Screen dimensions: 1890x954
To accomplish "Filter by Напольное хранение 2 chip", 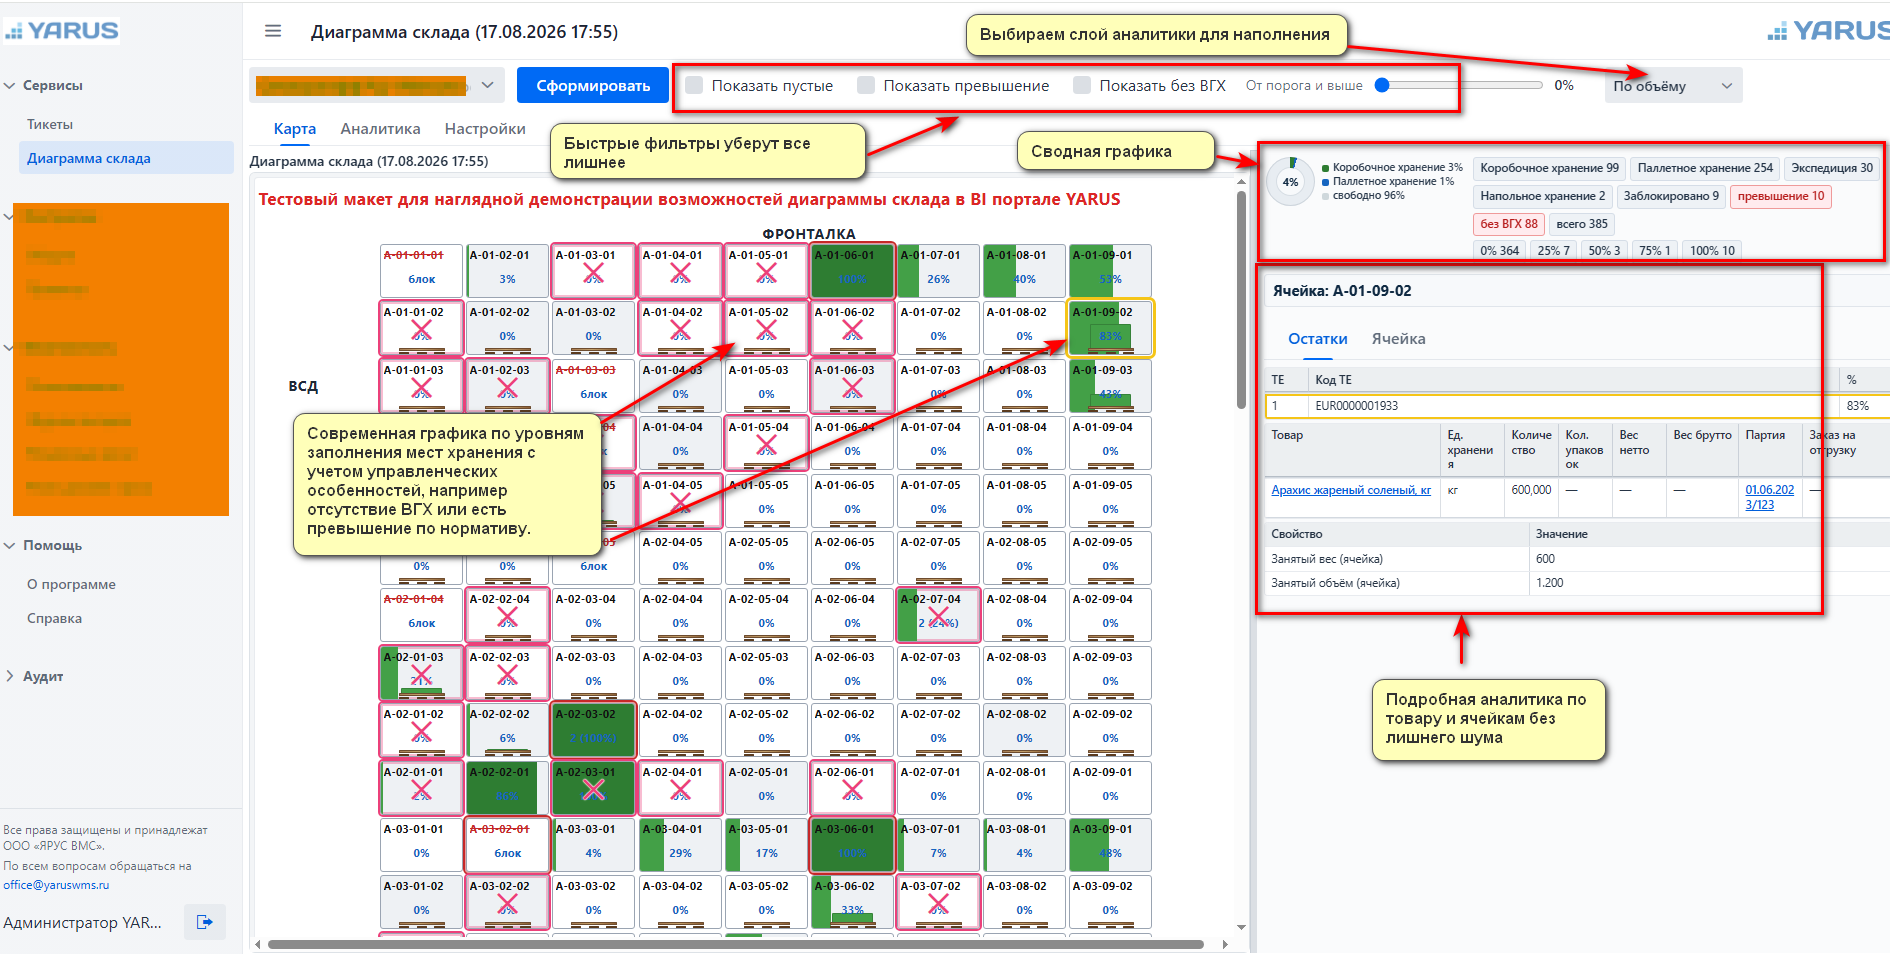I will [x=1543, y=196].
